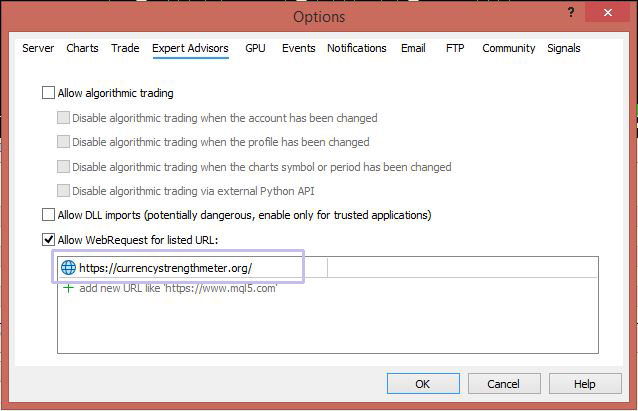Select the GPU tab
638x411 pixels.
tap(255, 48)
